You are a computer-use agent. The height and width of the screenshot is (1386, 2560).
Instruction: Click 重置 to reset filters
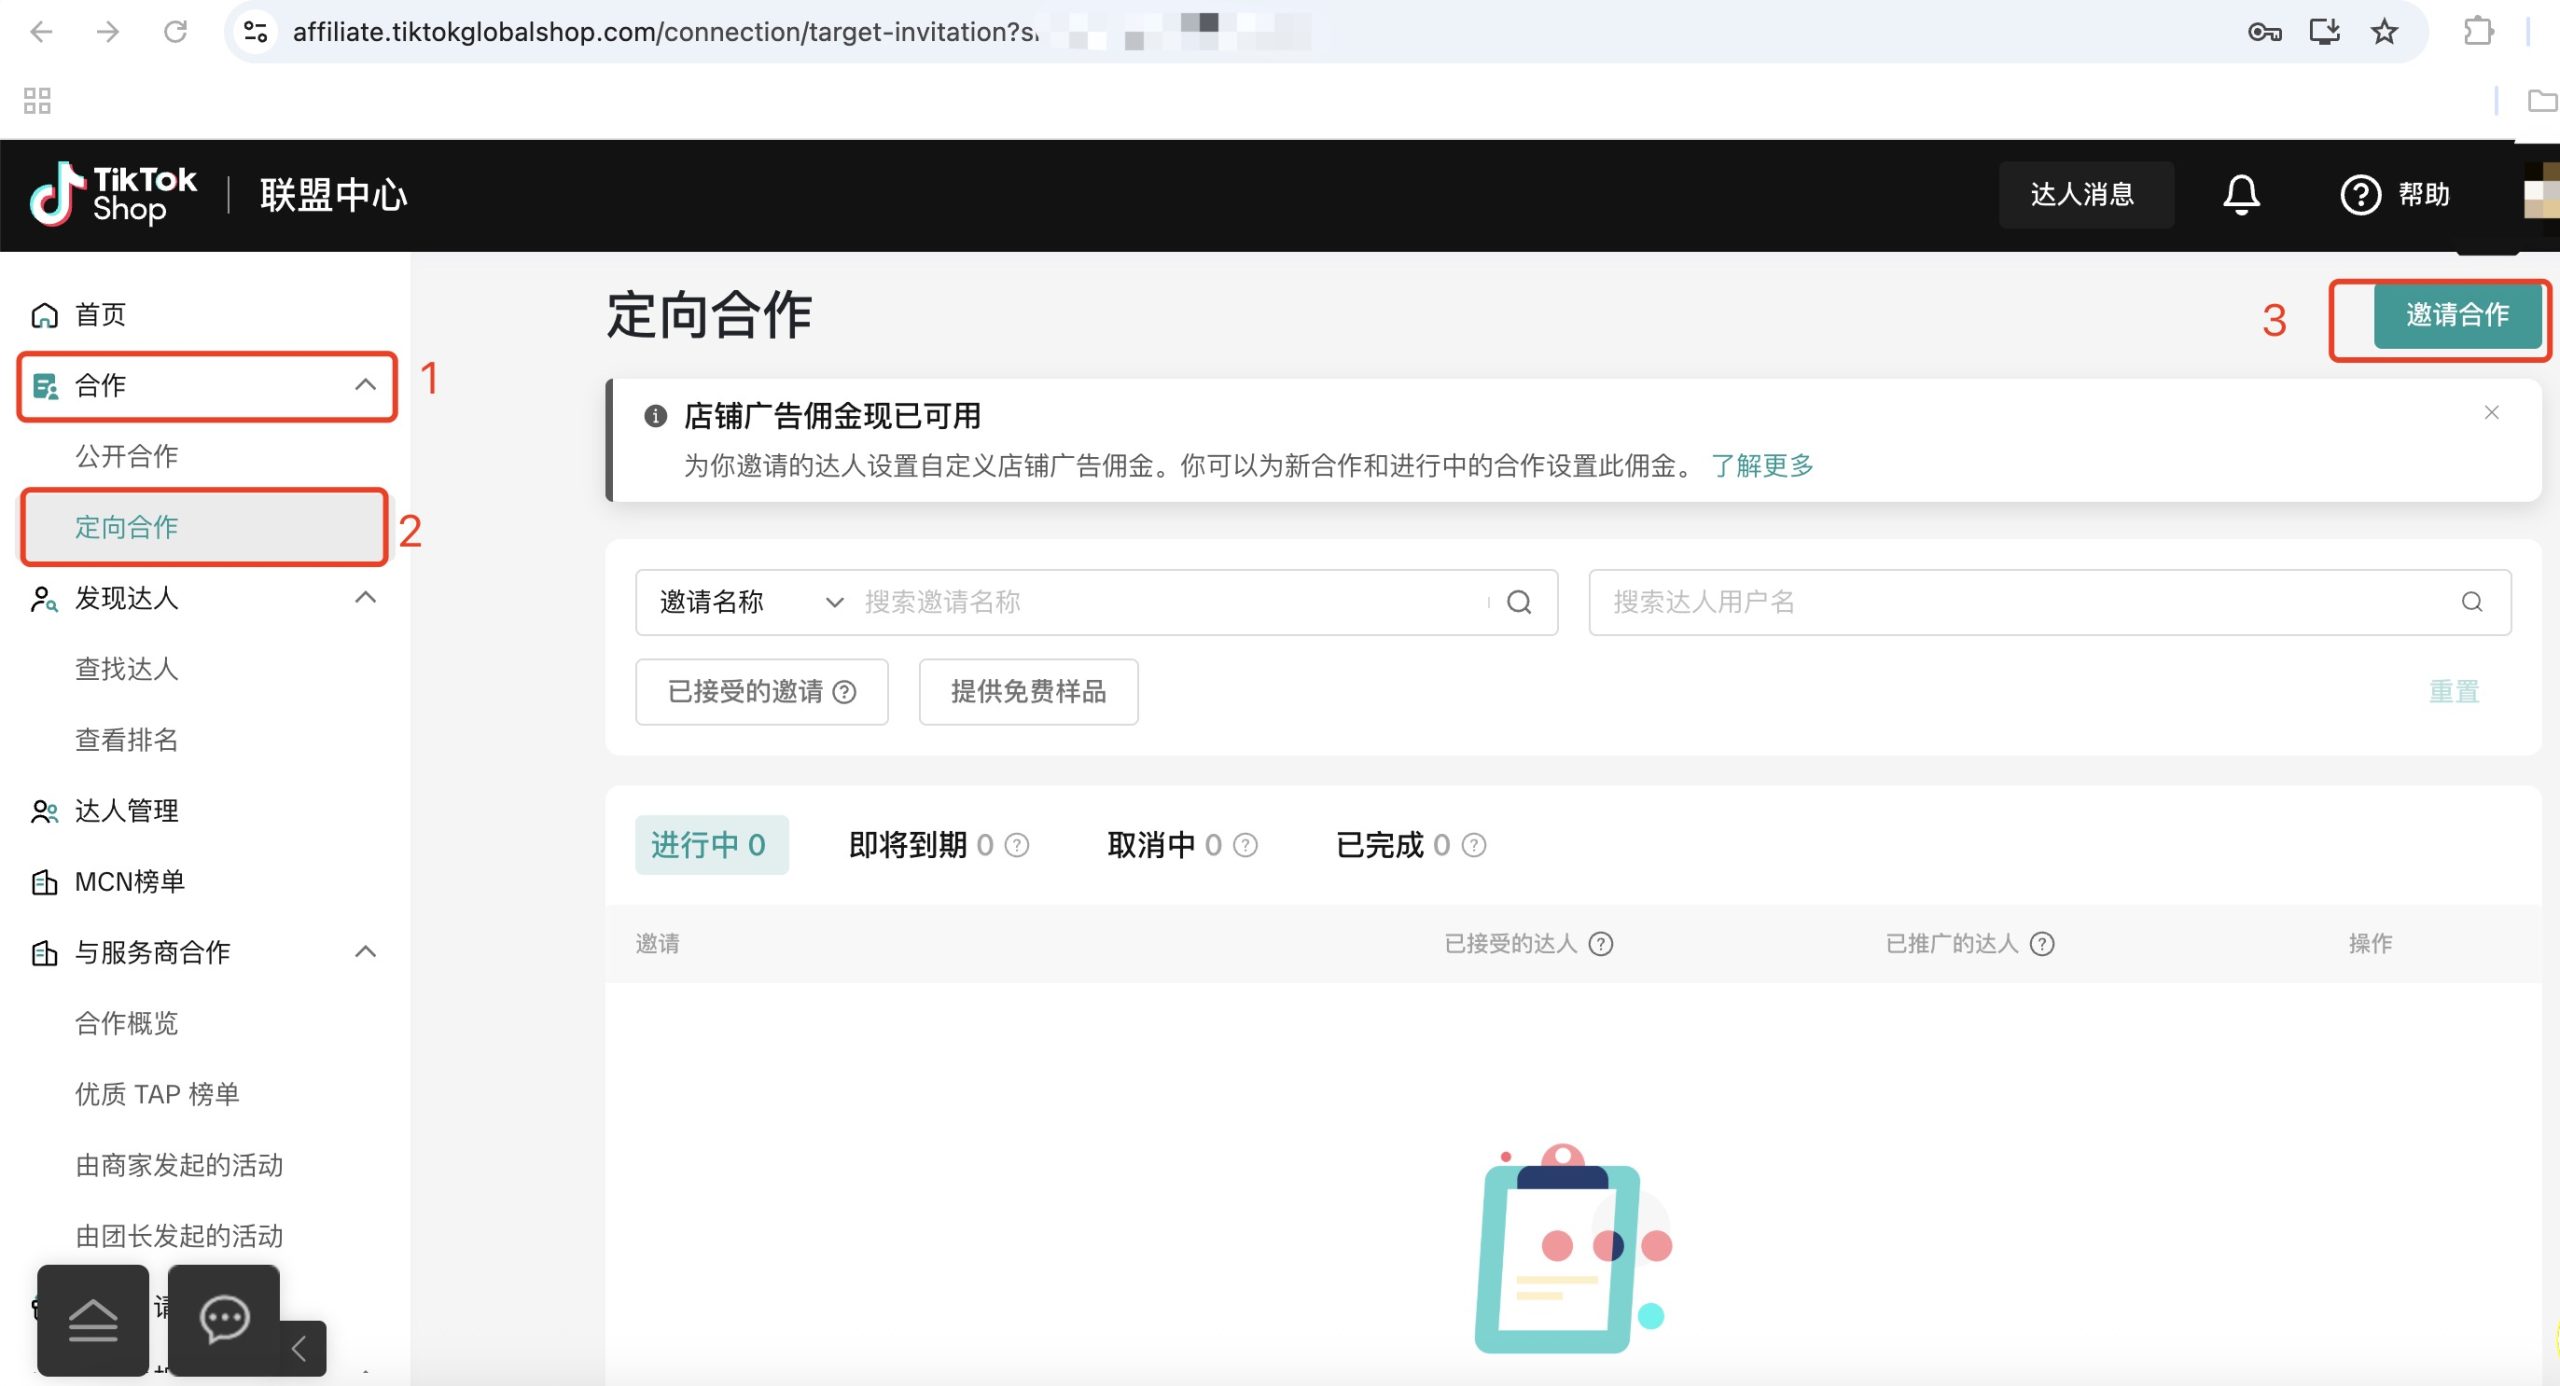(x=2454, y=692)
